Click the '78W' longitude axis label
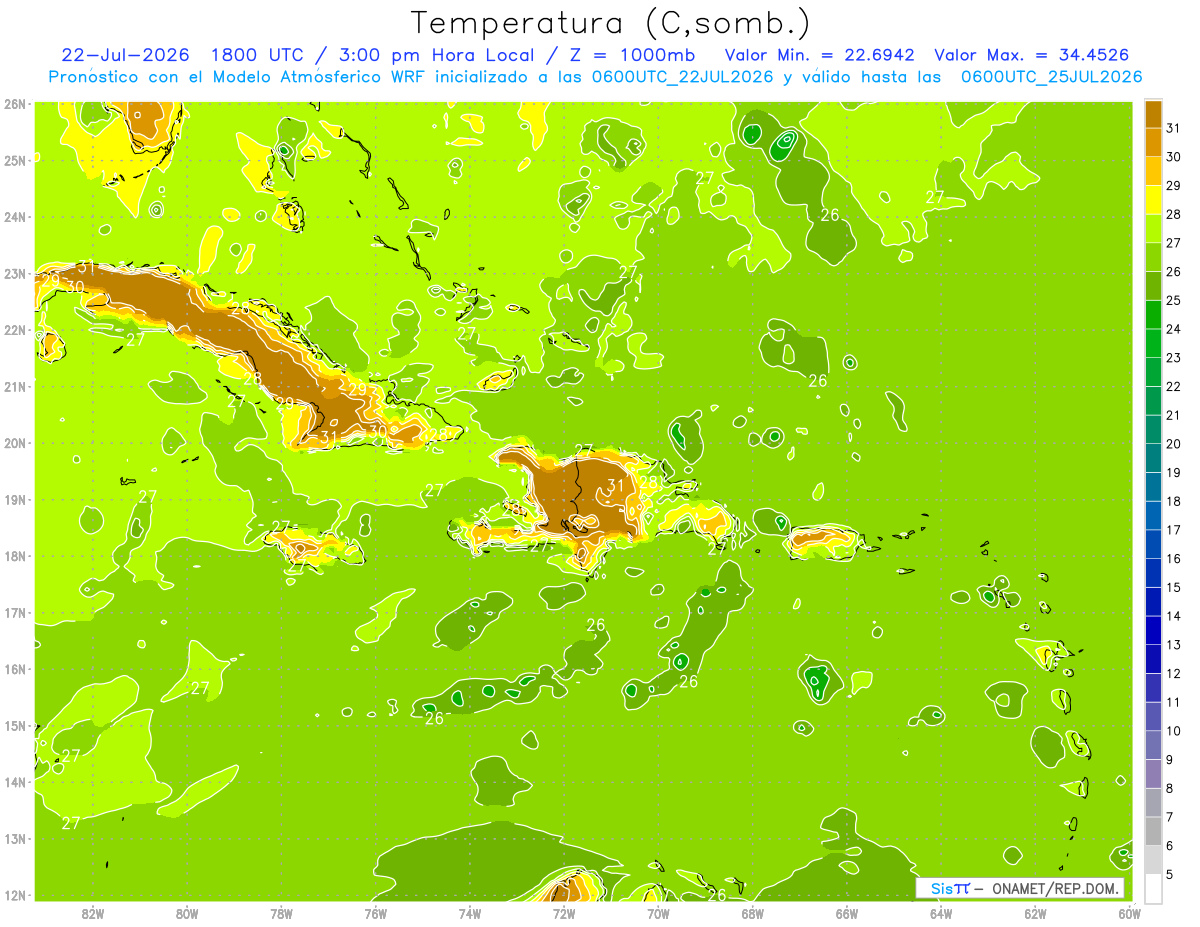 (x=281, y=913)
